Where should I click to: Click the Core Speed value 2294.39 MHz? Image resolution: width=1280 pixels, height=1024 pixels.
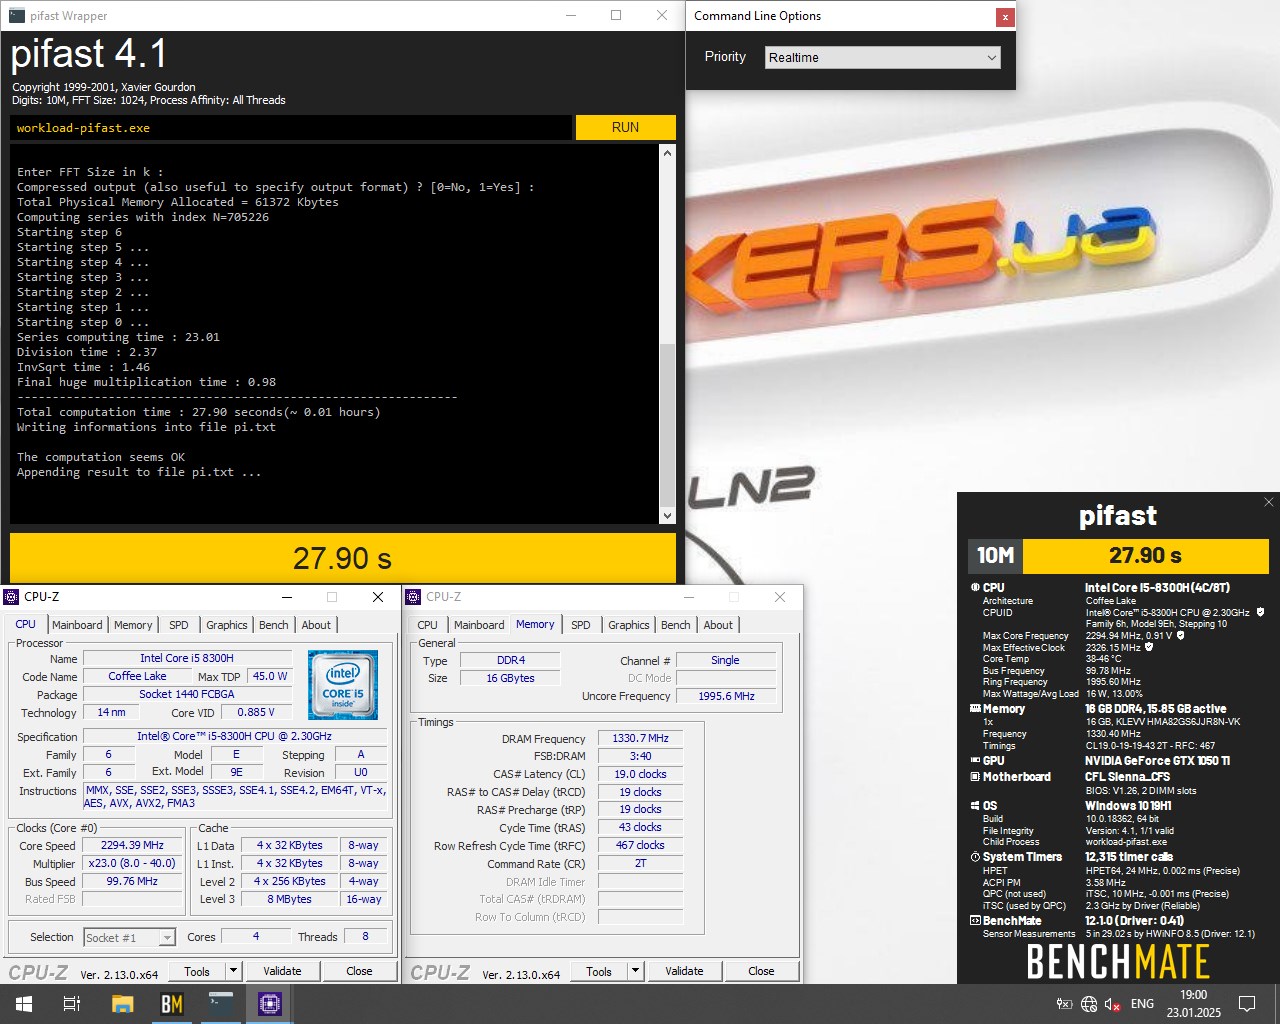(133, 846)
